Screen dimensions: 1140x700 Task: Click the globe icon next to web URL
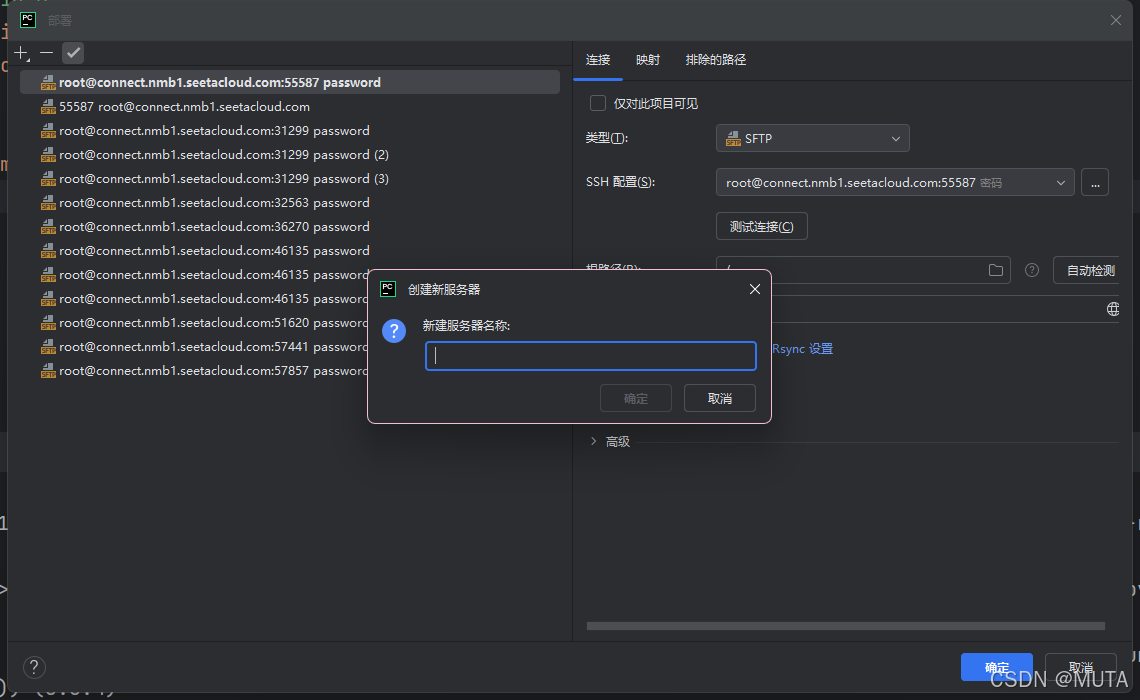click(1113, 309)
